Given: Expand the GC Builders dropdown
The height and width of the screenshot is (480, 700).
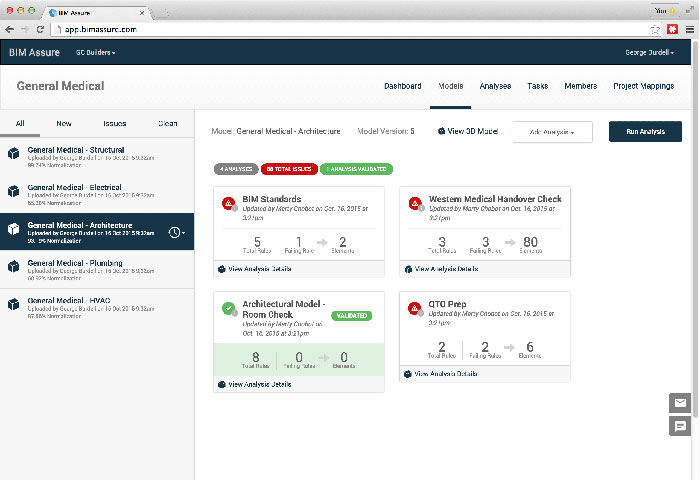Looking at the screenshot, I should click(x=95, y=52).
